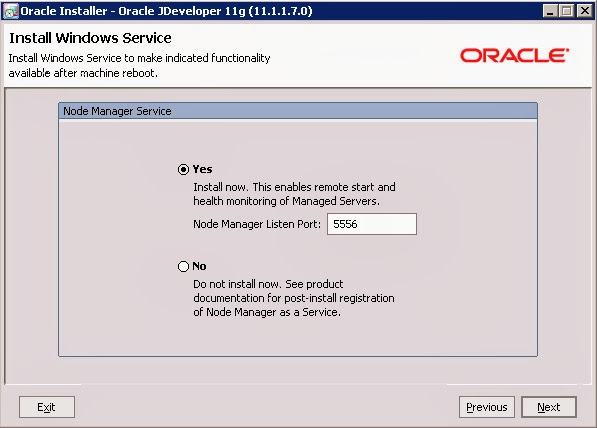
Task: Click the Install Windows Service heading
Action: click(90, 38)
